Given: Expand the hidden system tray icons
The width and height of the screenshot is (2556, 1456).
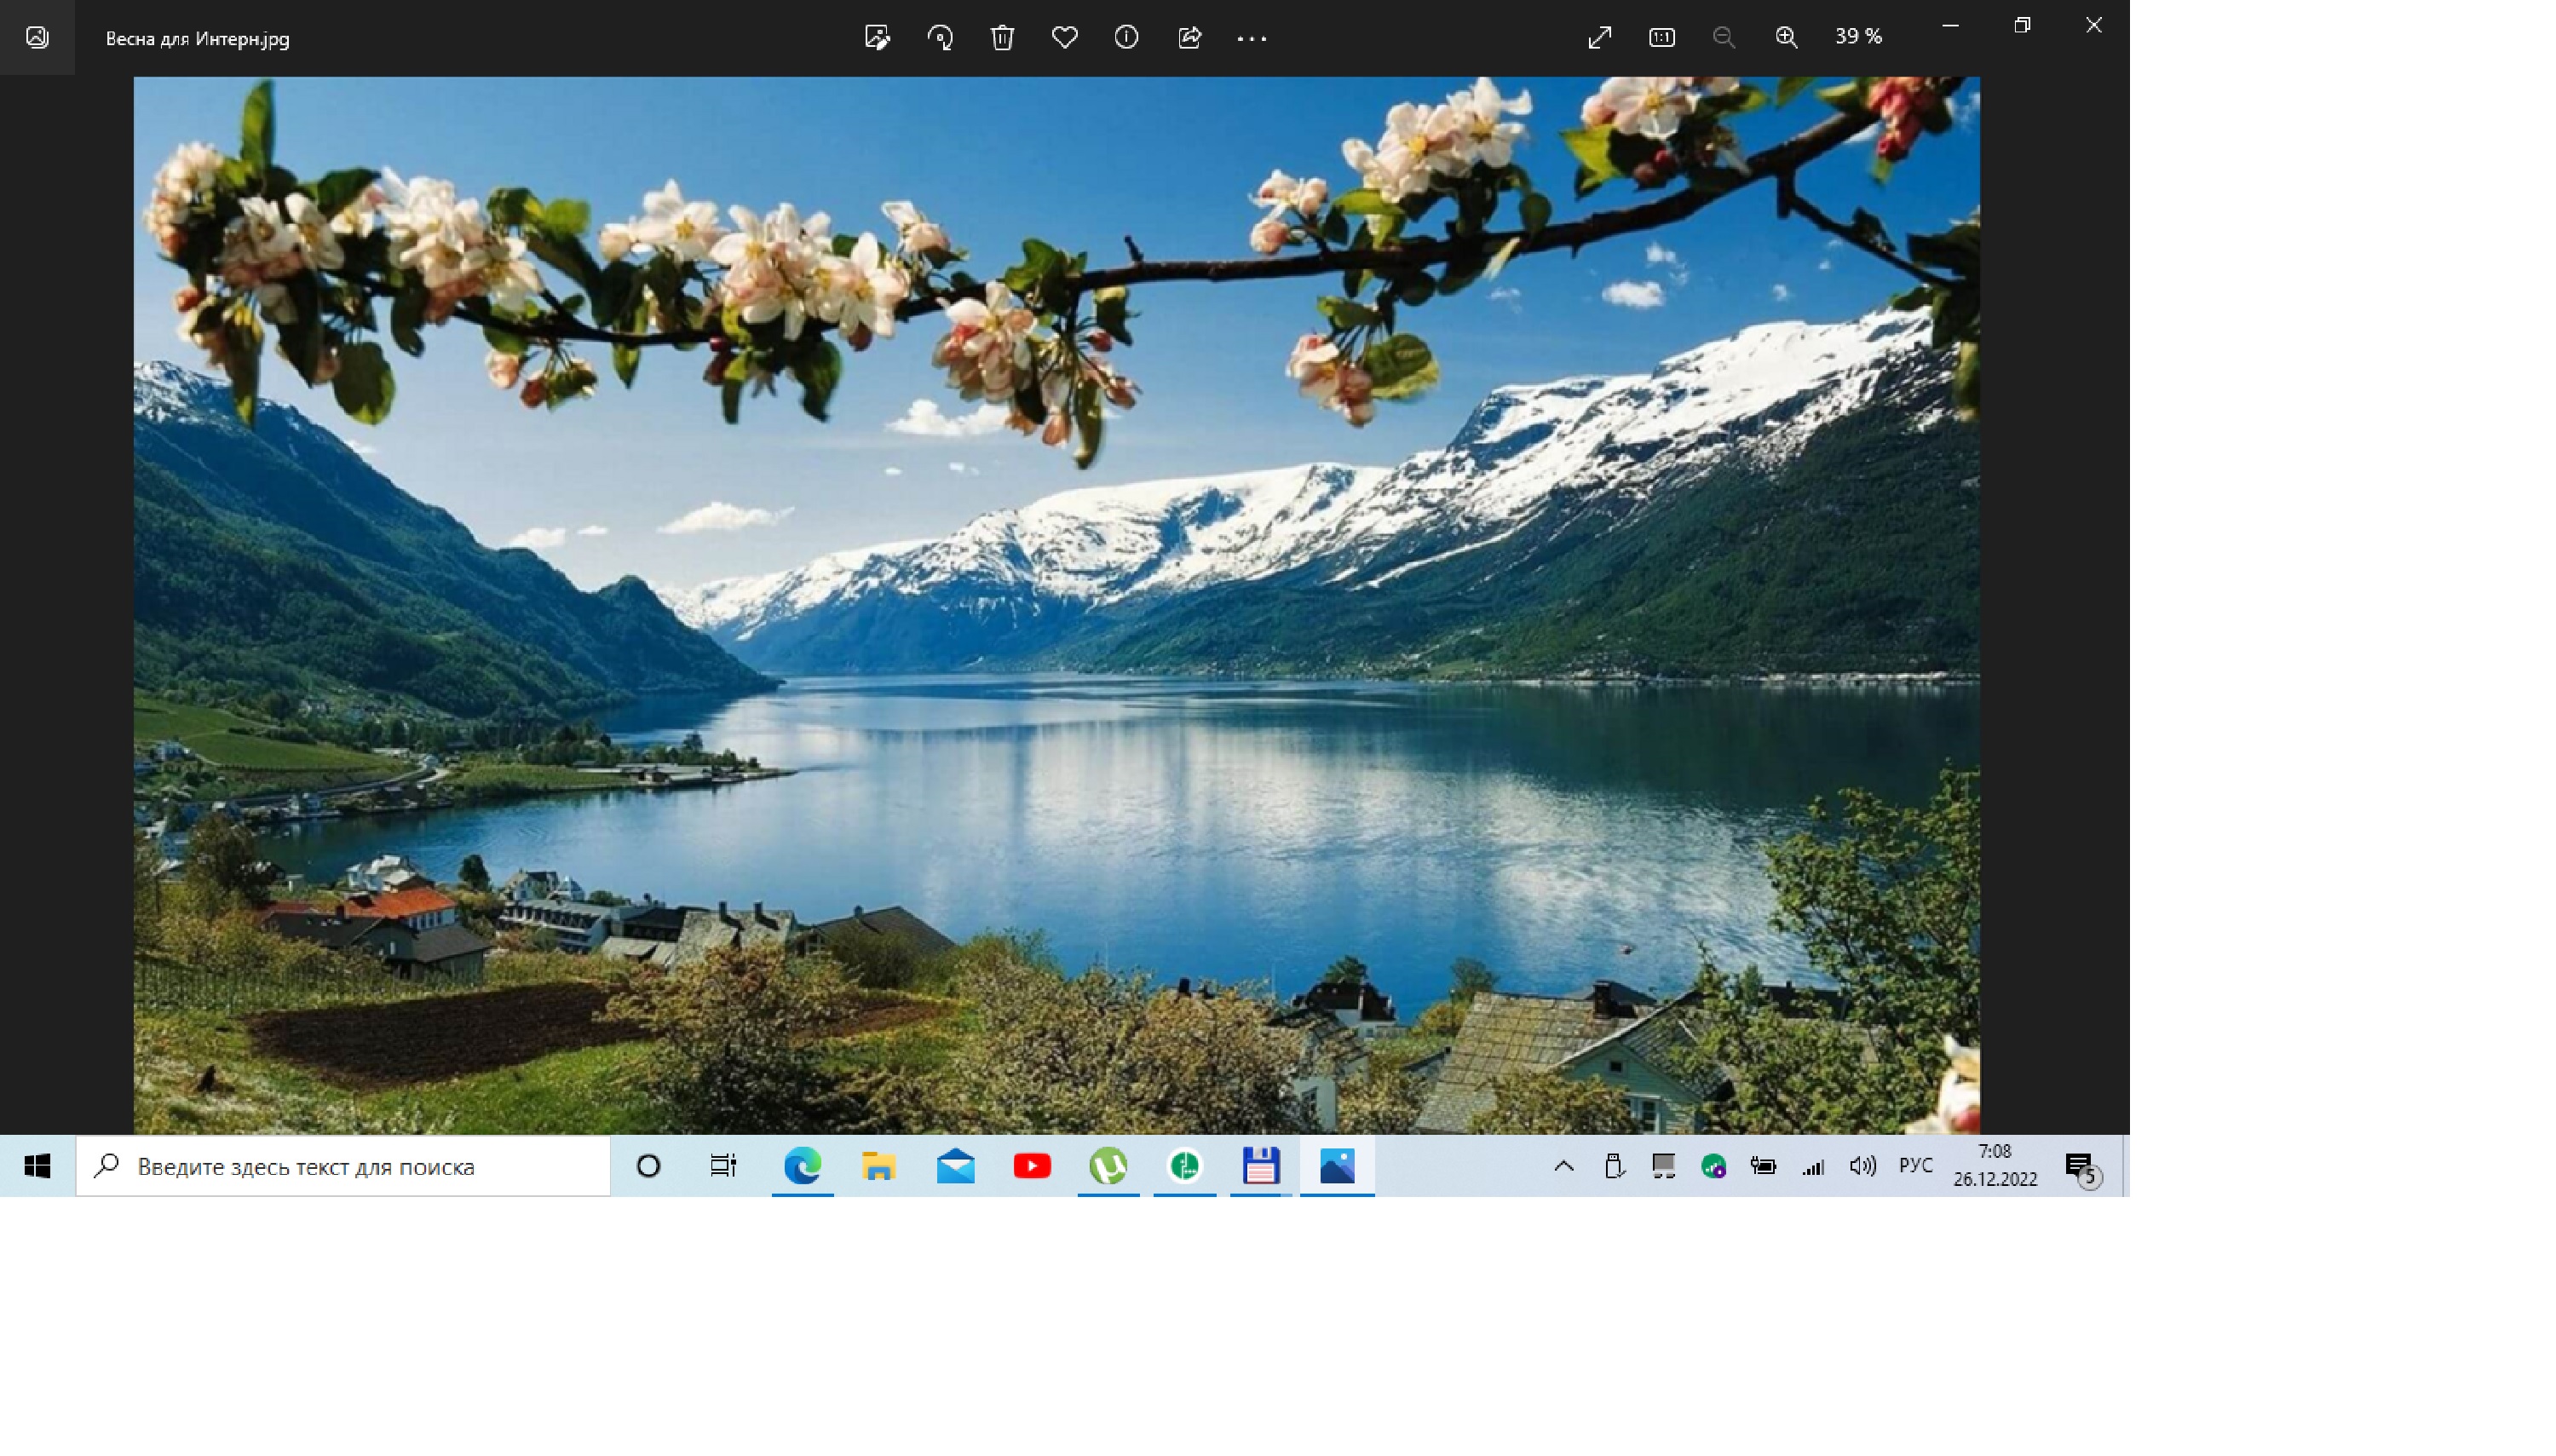Looking at the screenshot, I should [1564, 1166].
